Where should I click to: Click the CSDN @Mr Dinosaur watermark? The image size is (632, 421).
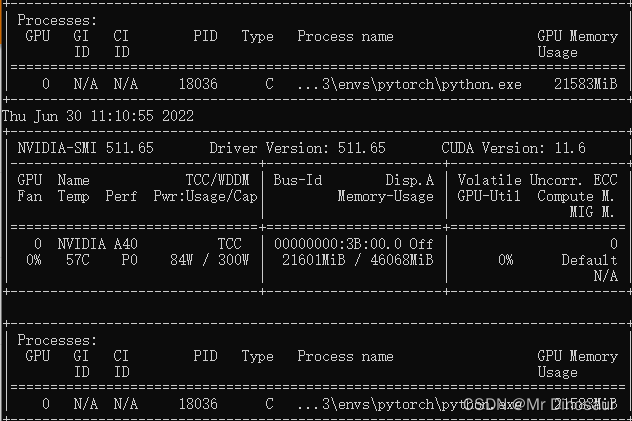pos(539,404)
